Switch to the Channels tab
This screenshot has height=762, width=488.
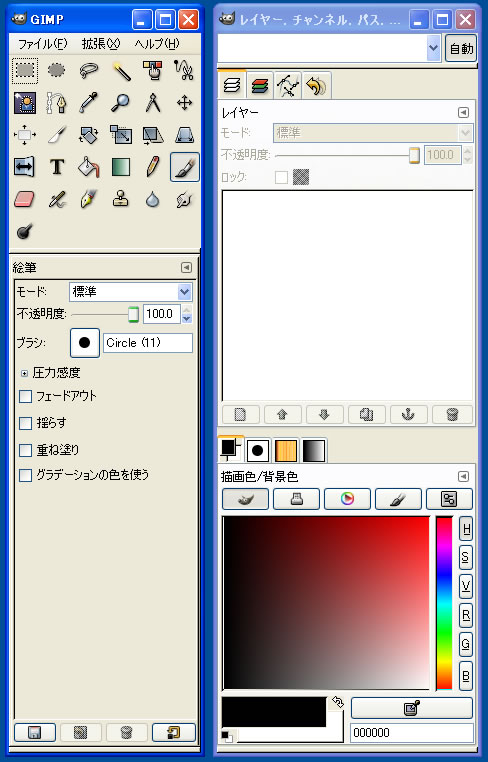pos(260,86)
